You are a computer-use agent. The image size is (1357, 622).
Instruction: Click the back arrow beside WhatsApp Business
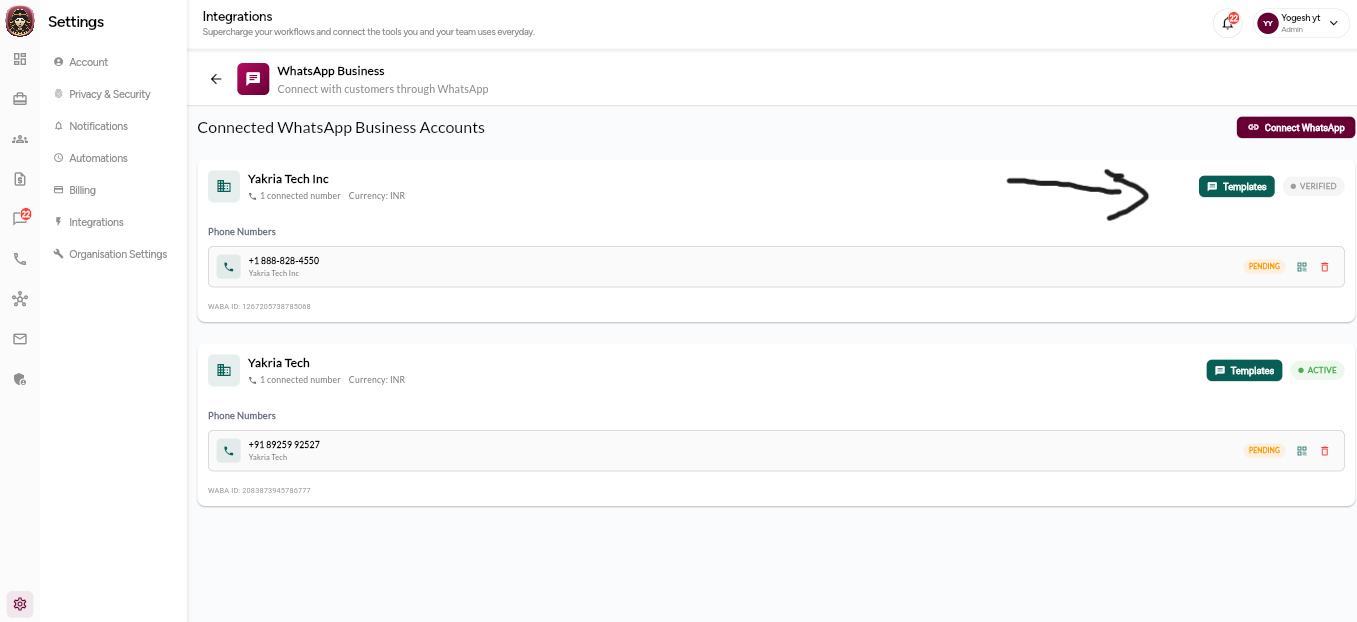216,79
